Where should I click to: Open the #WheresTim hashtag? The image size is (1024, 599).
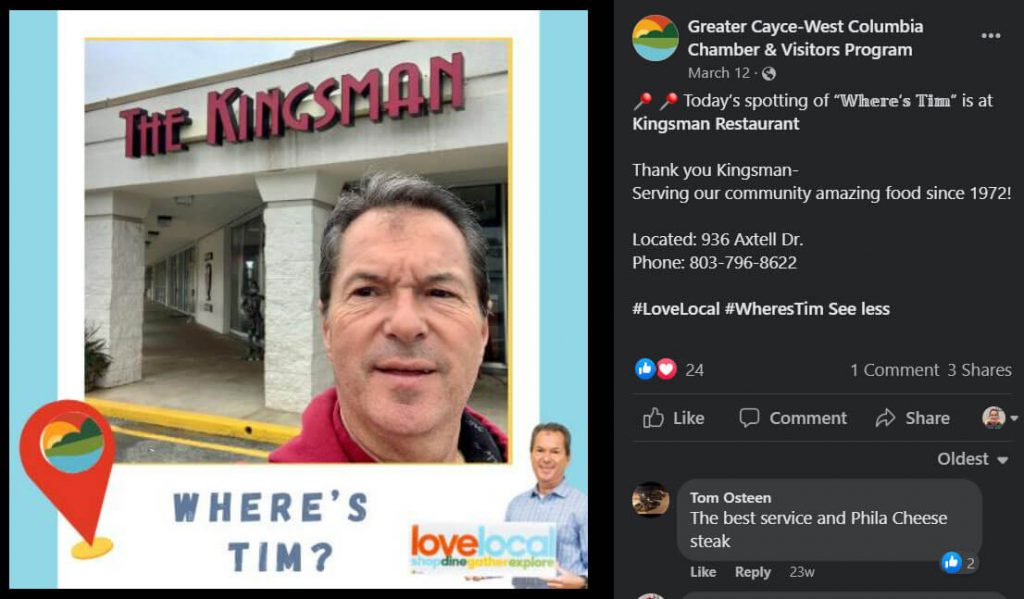tap(774, 309)
